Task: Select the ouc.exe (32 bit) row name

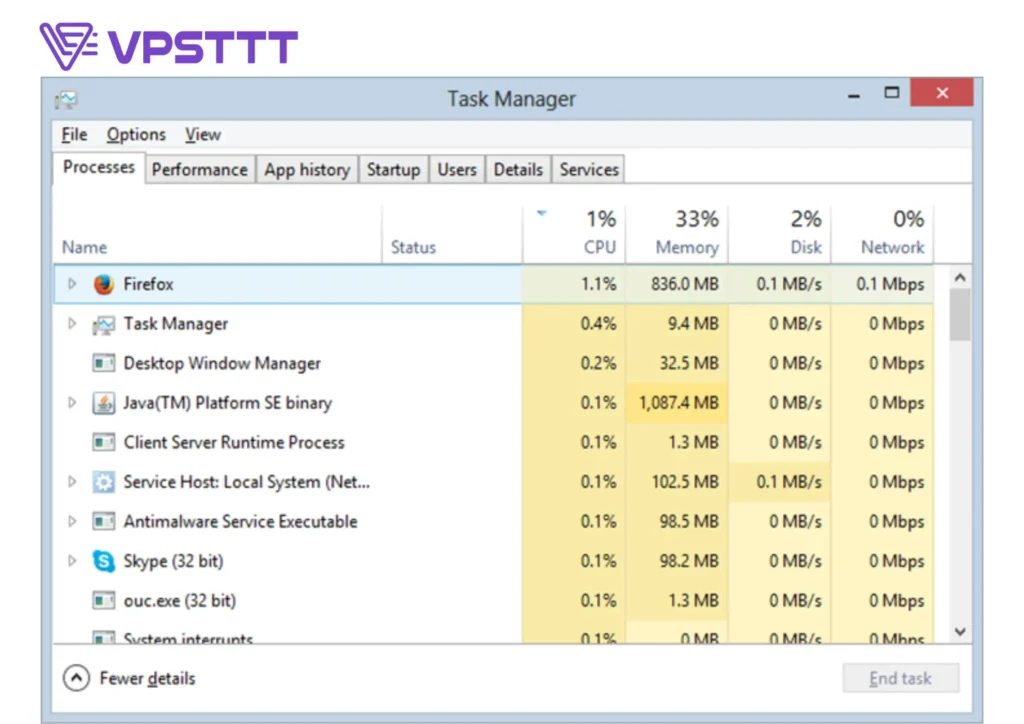Action: pyautogui.click(x=180, y=601)
